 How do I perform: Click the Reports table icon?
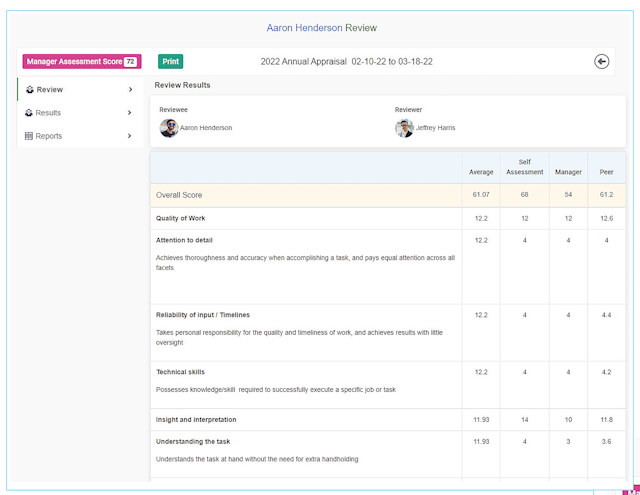[x=29, y=136]
